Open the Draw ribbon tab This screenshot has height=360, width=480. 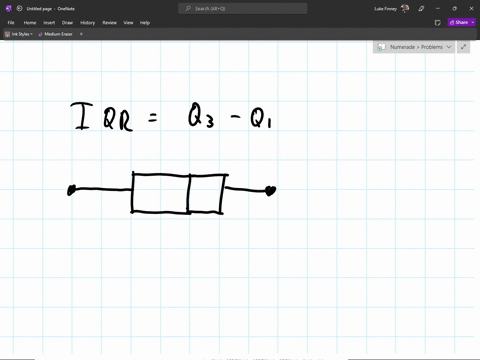click(67, 23)
